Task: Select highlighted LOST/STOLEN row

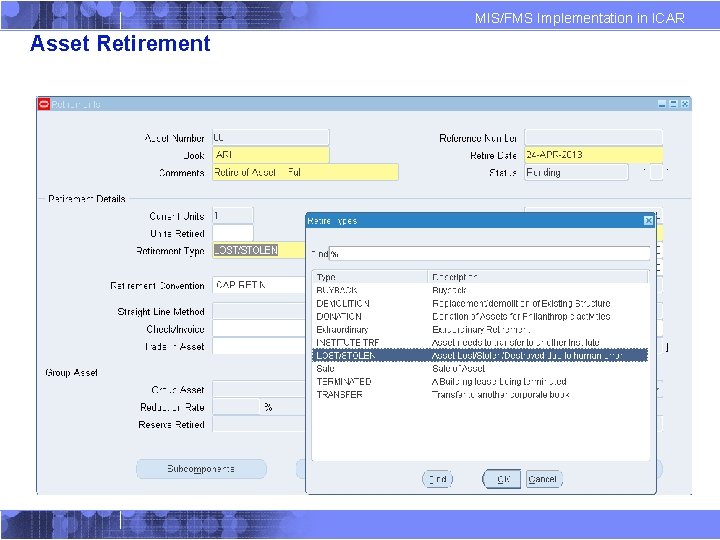Action: pos(480,355)
